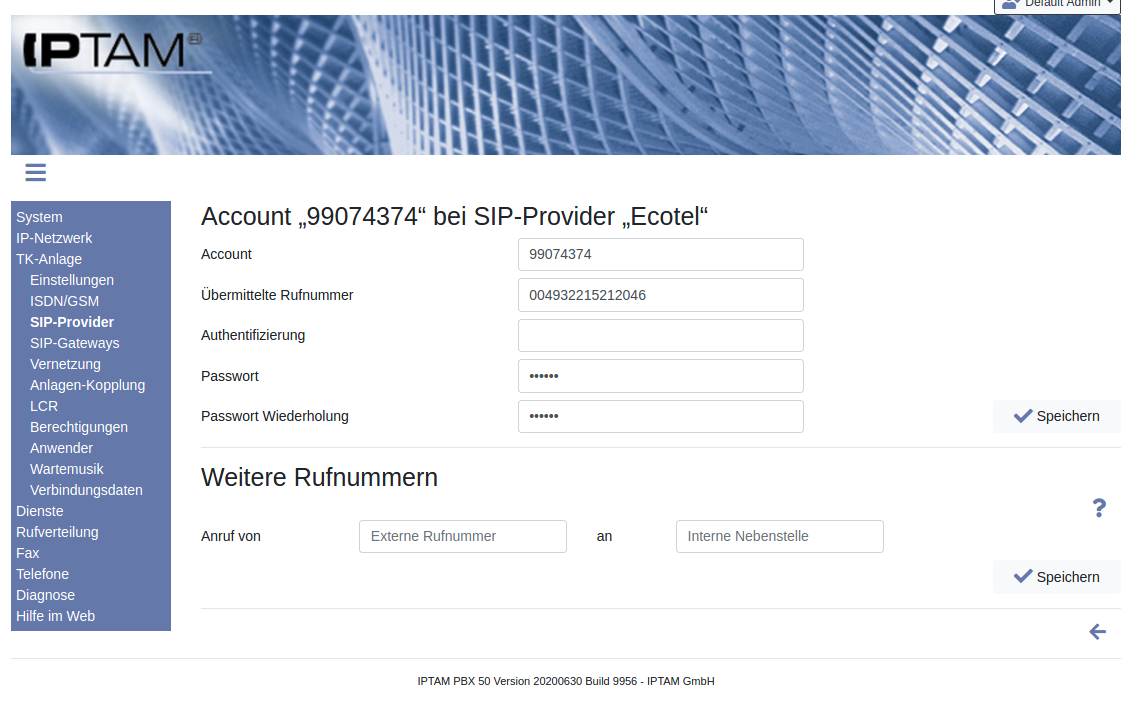The width and height of the screenshot is (1144, 709).
Task: Go to the SIP-Gateways page
Action: coord(74,343)
